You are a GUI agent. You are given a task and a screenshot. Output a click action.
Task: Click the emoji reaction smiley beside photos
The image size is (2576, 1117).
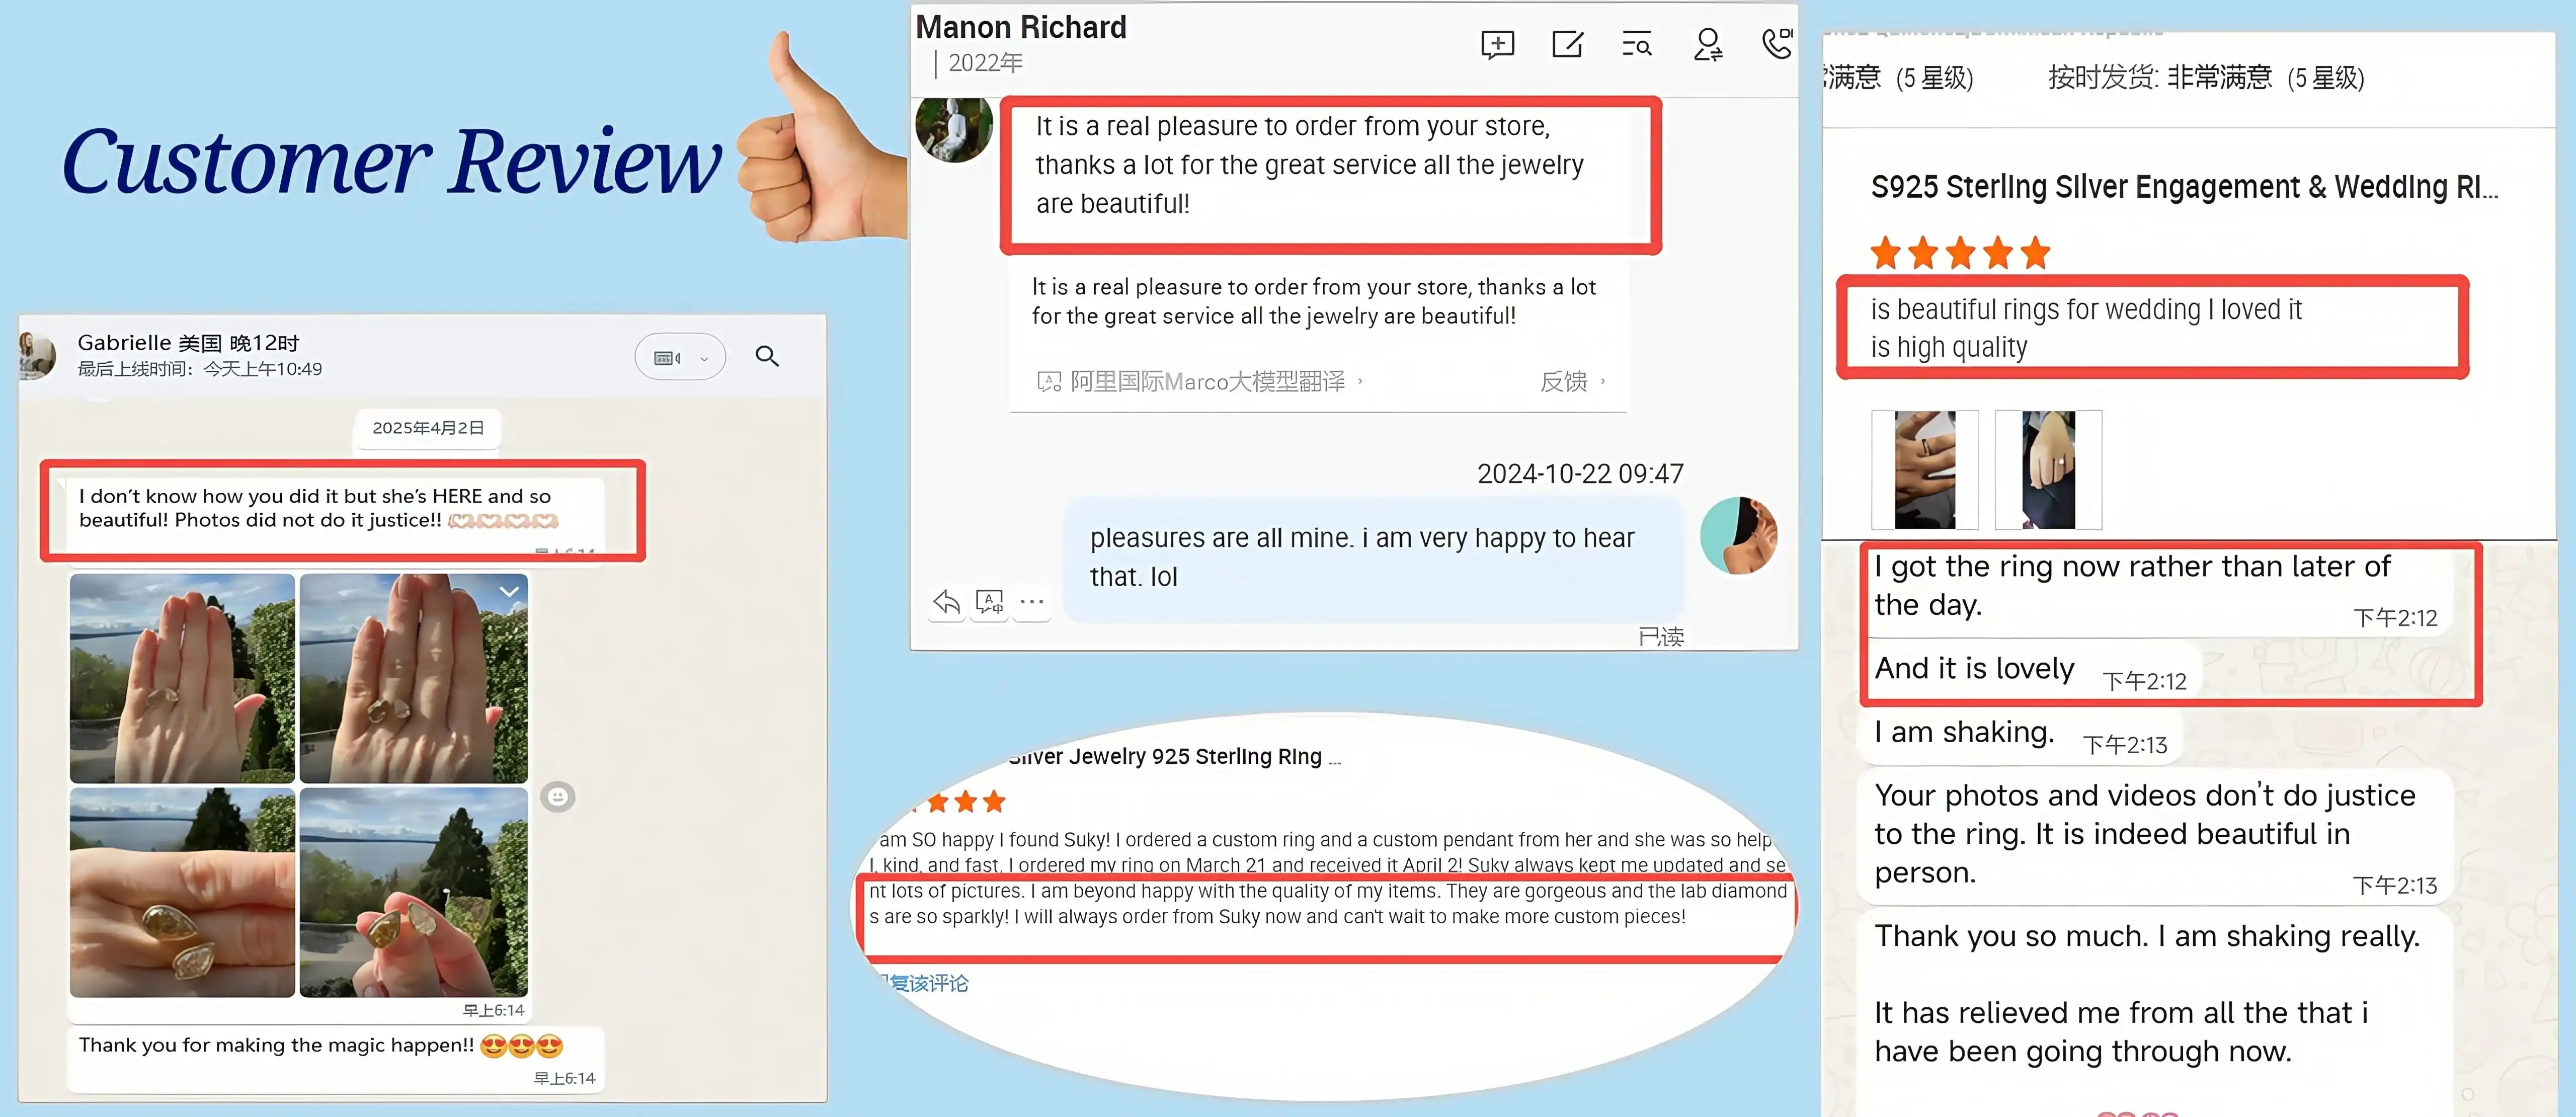tap(558, 796)
